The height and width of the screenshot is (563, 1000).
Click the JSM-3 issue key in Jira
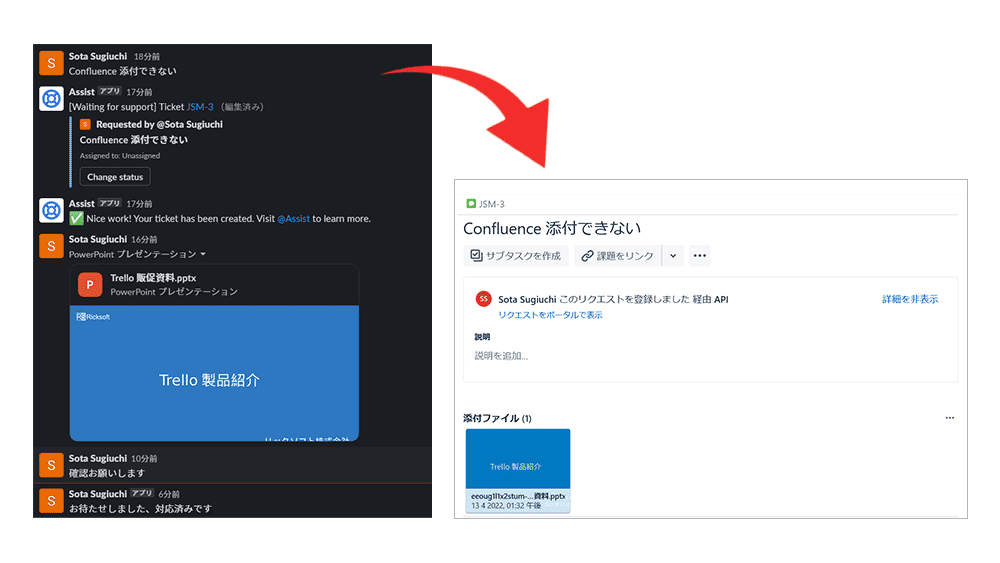pyautogui.click(x=492, y=204)
